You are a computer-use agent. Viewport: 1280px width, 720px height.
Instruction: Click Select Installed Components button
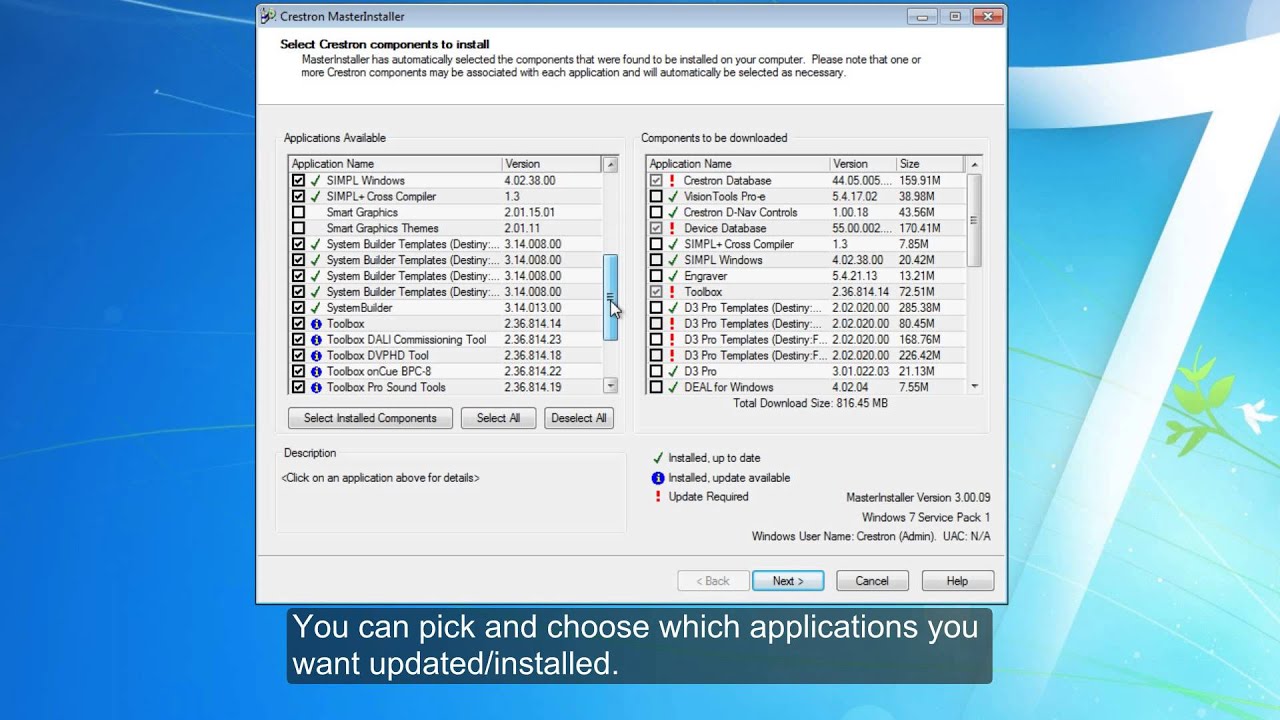tap(370, 418)
